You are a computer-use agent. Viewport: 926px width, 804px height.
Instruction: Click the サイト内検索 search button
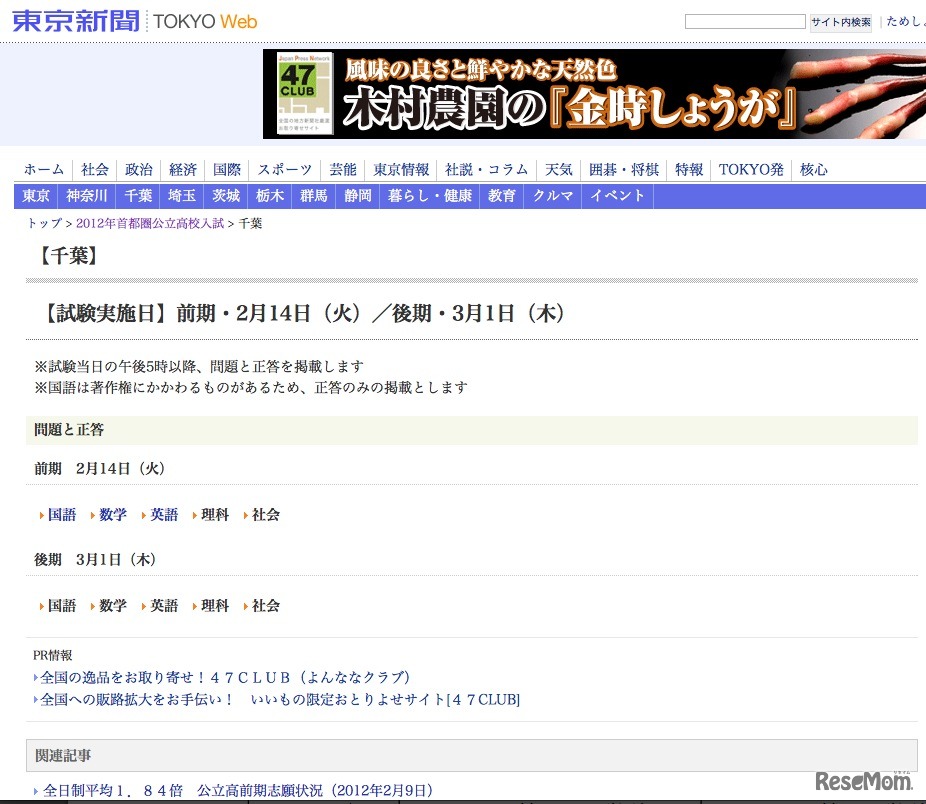840,21
